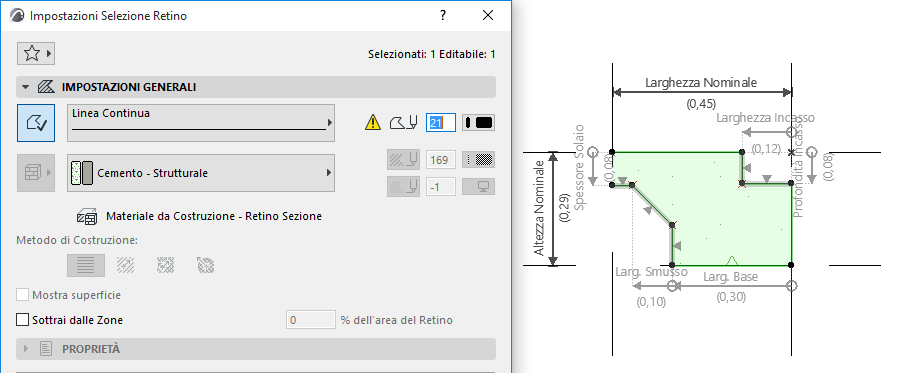Click the question mark help button
The image size is (910, 373).
[443, 16]
